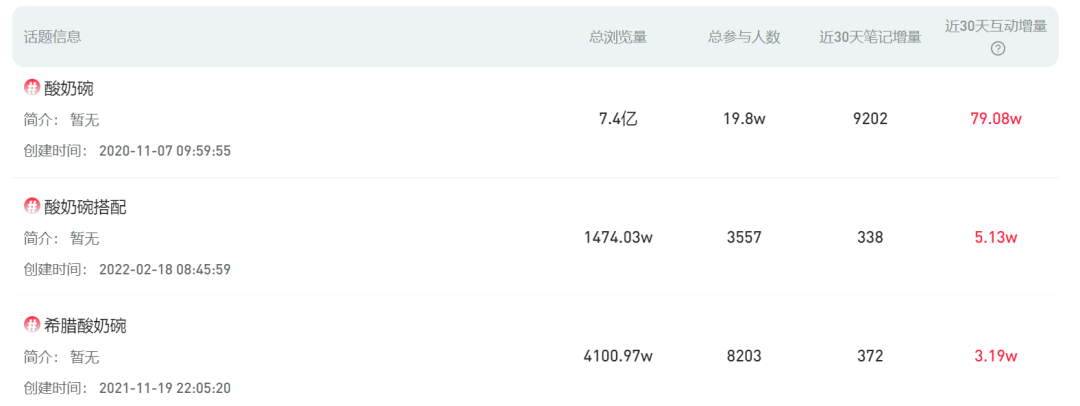Image resolution: width=1080 pixels, height=406 pixels.
Task: Click the 话题信息 column header
Action: click(x=52, y=37)
